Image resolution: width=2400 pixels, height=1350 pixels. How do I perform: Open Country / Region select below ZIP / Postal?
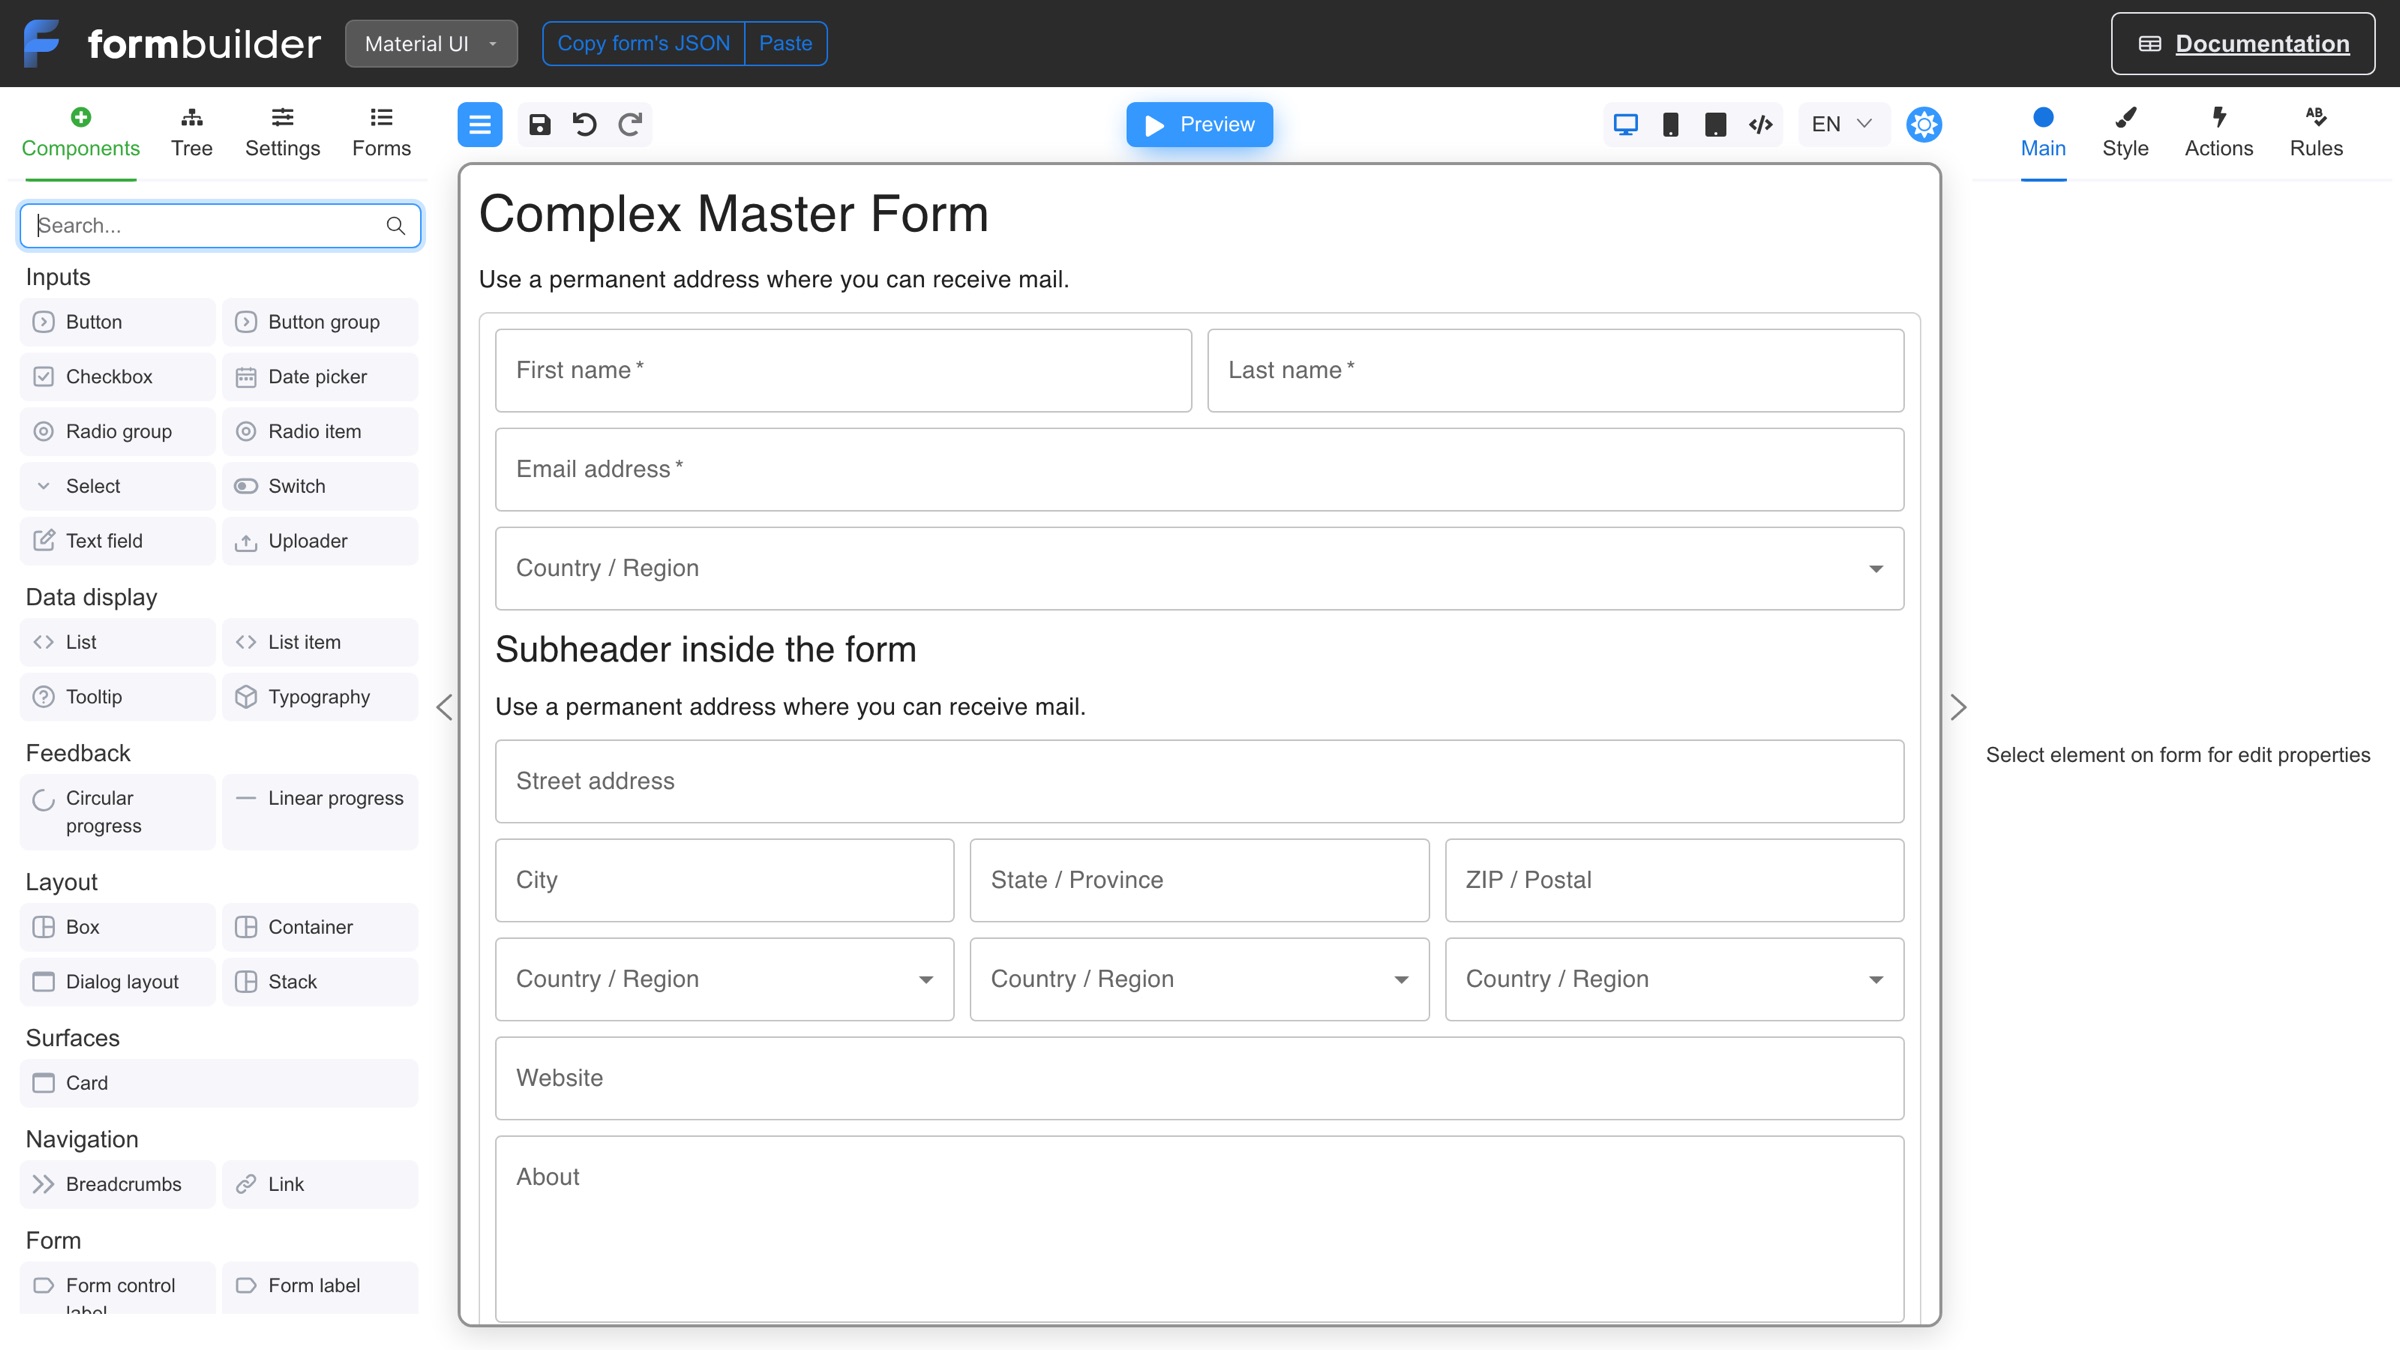point(1674,979)
